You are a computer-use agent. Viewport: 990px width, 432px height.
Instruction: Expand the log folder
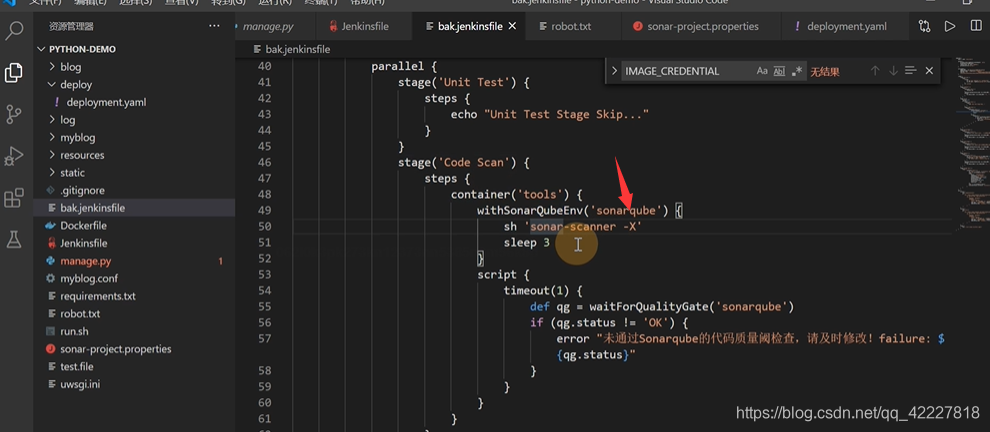[134, 120]
